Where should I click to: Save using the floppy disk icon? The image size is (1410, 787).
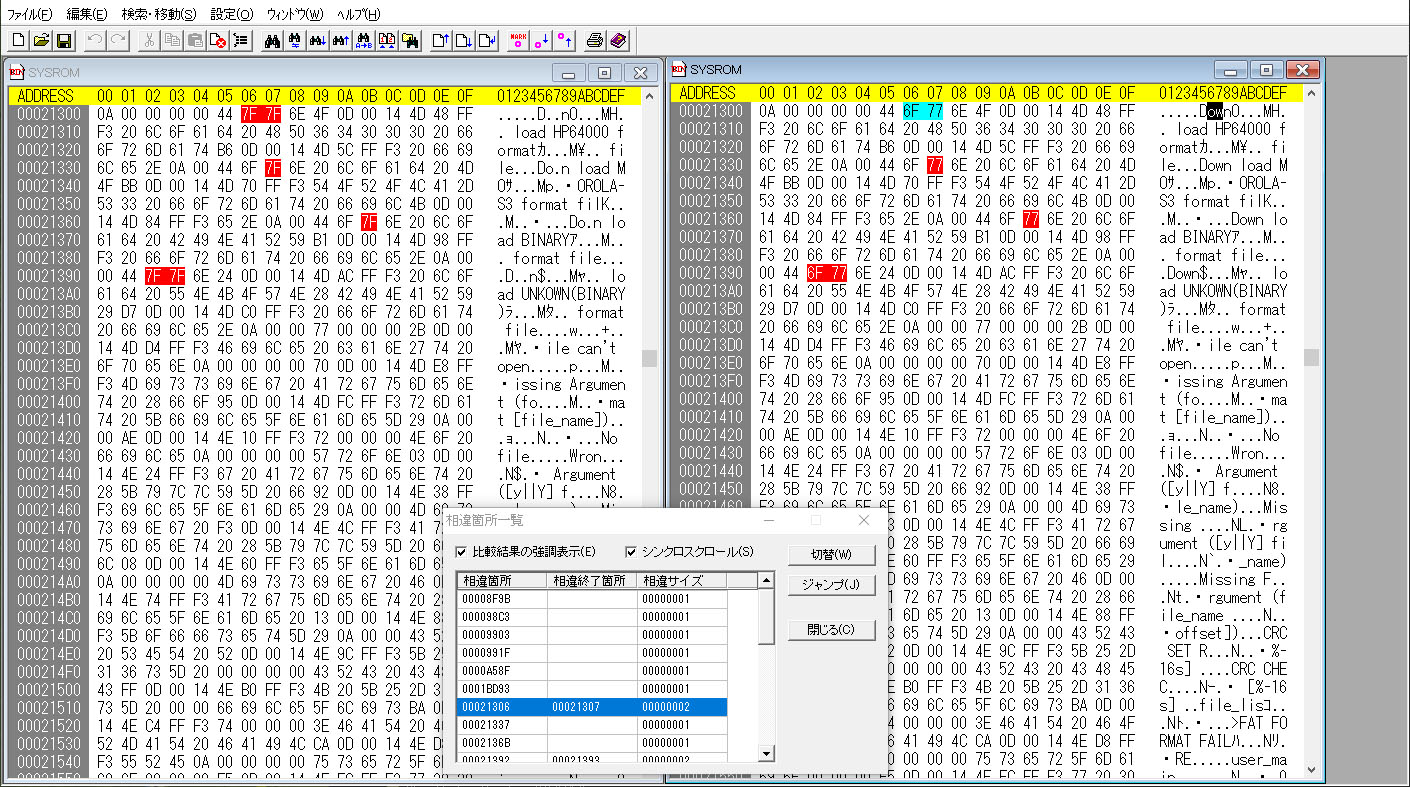point(63,41)
